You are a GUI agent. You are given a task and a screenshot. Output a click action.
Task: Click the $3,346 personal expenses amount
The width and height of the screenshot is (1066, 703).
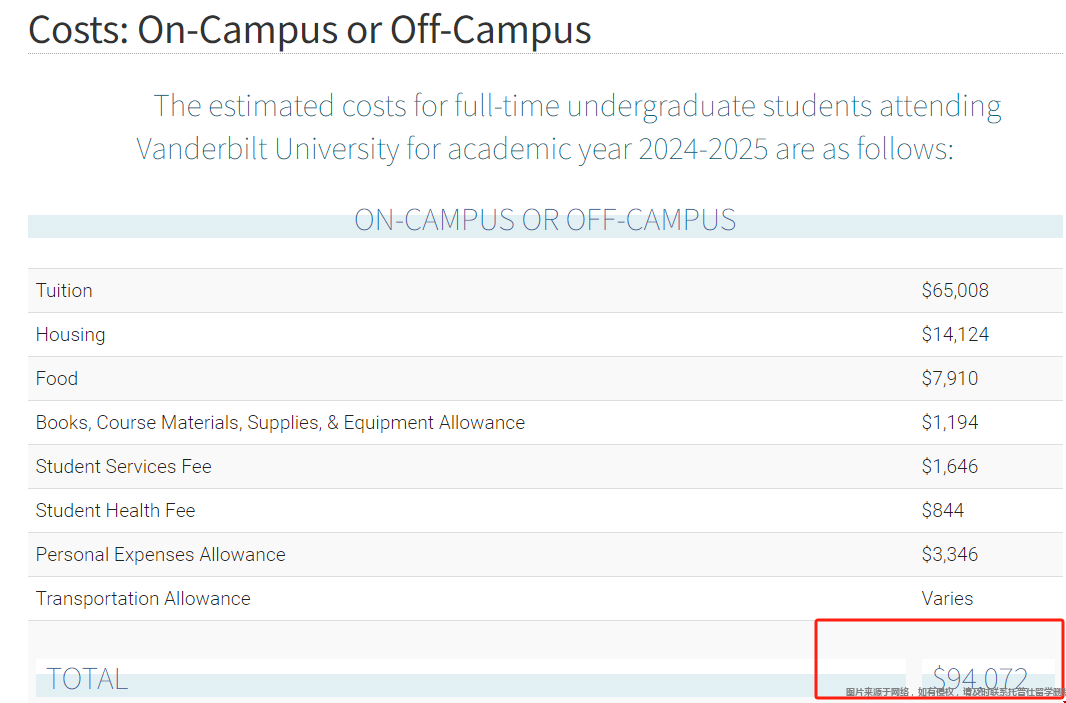tap(949, 555)
